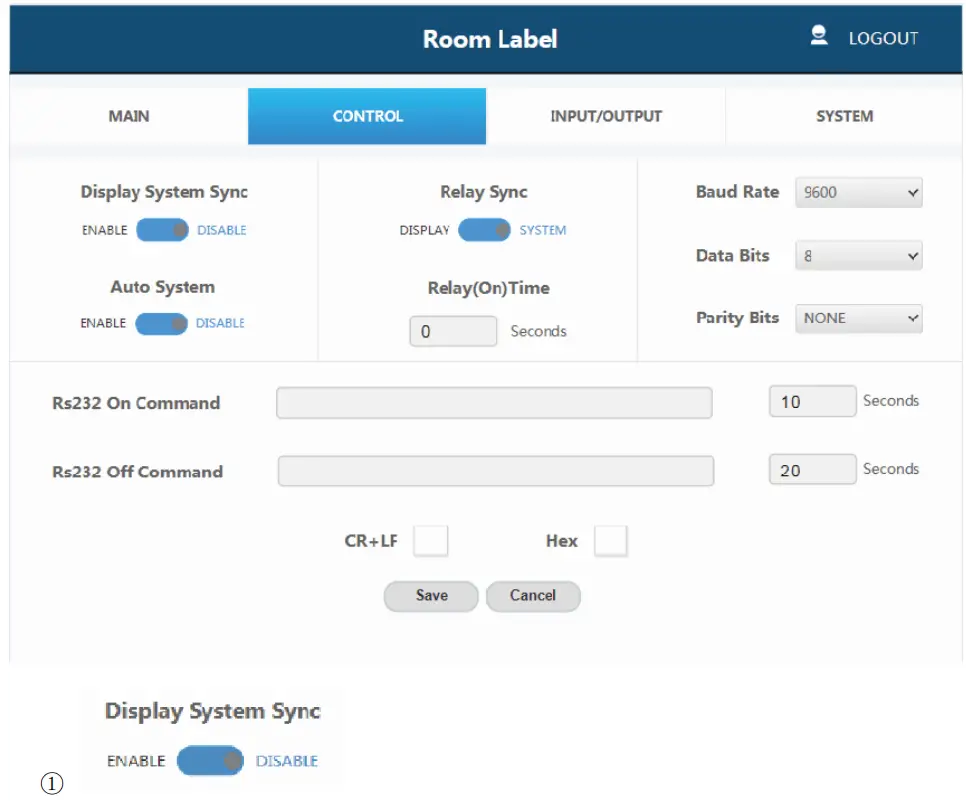Click the LOGOUT link

882,39
